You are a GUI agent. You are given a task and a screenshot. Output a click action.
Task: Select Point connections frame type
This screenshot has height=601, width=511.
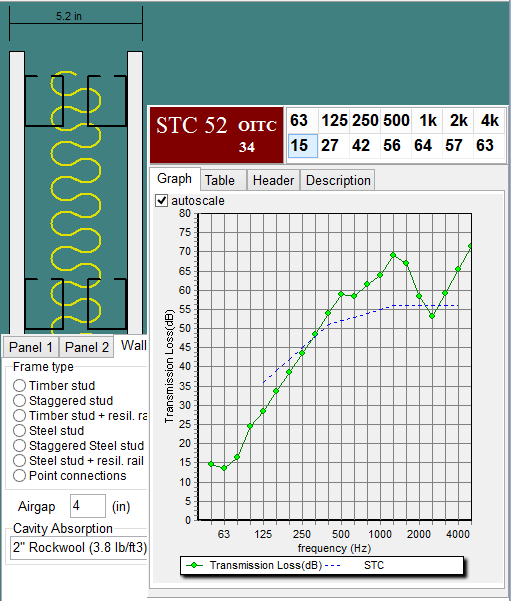coord(19,476)
